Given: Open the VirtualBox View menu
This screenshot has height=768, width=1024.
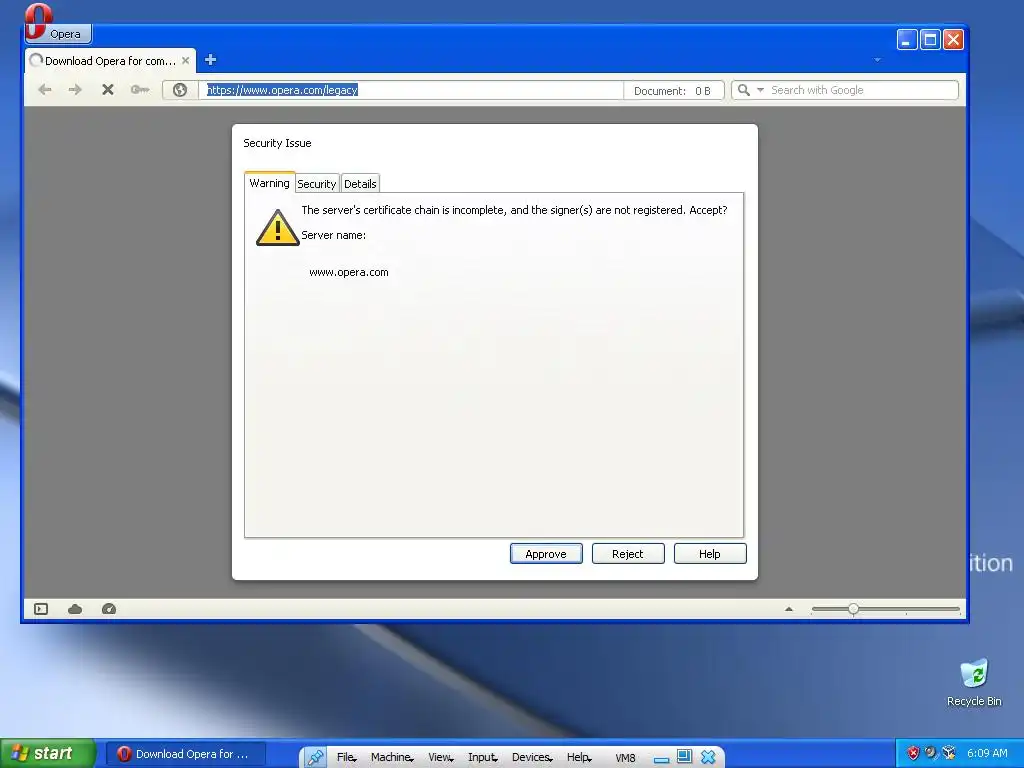Looking at the screenshot, I should point(440,757).
